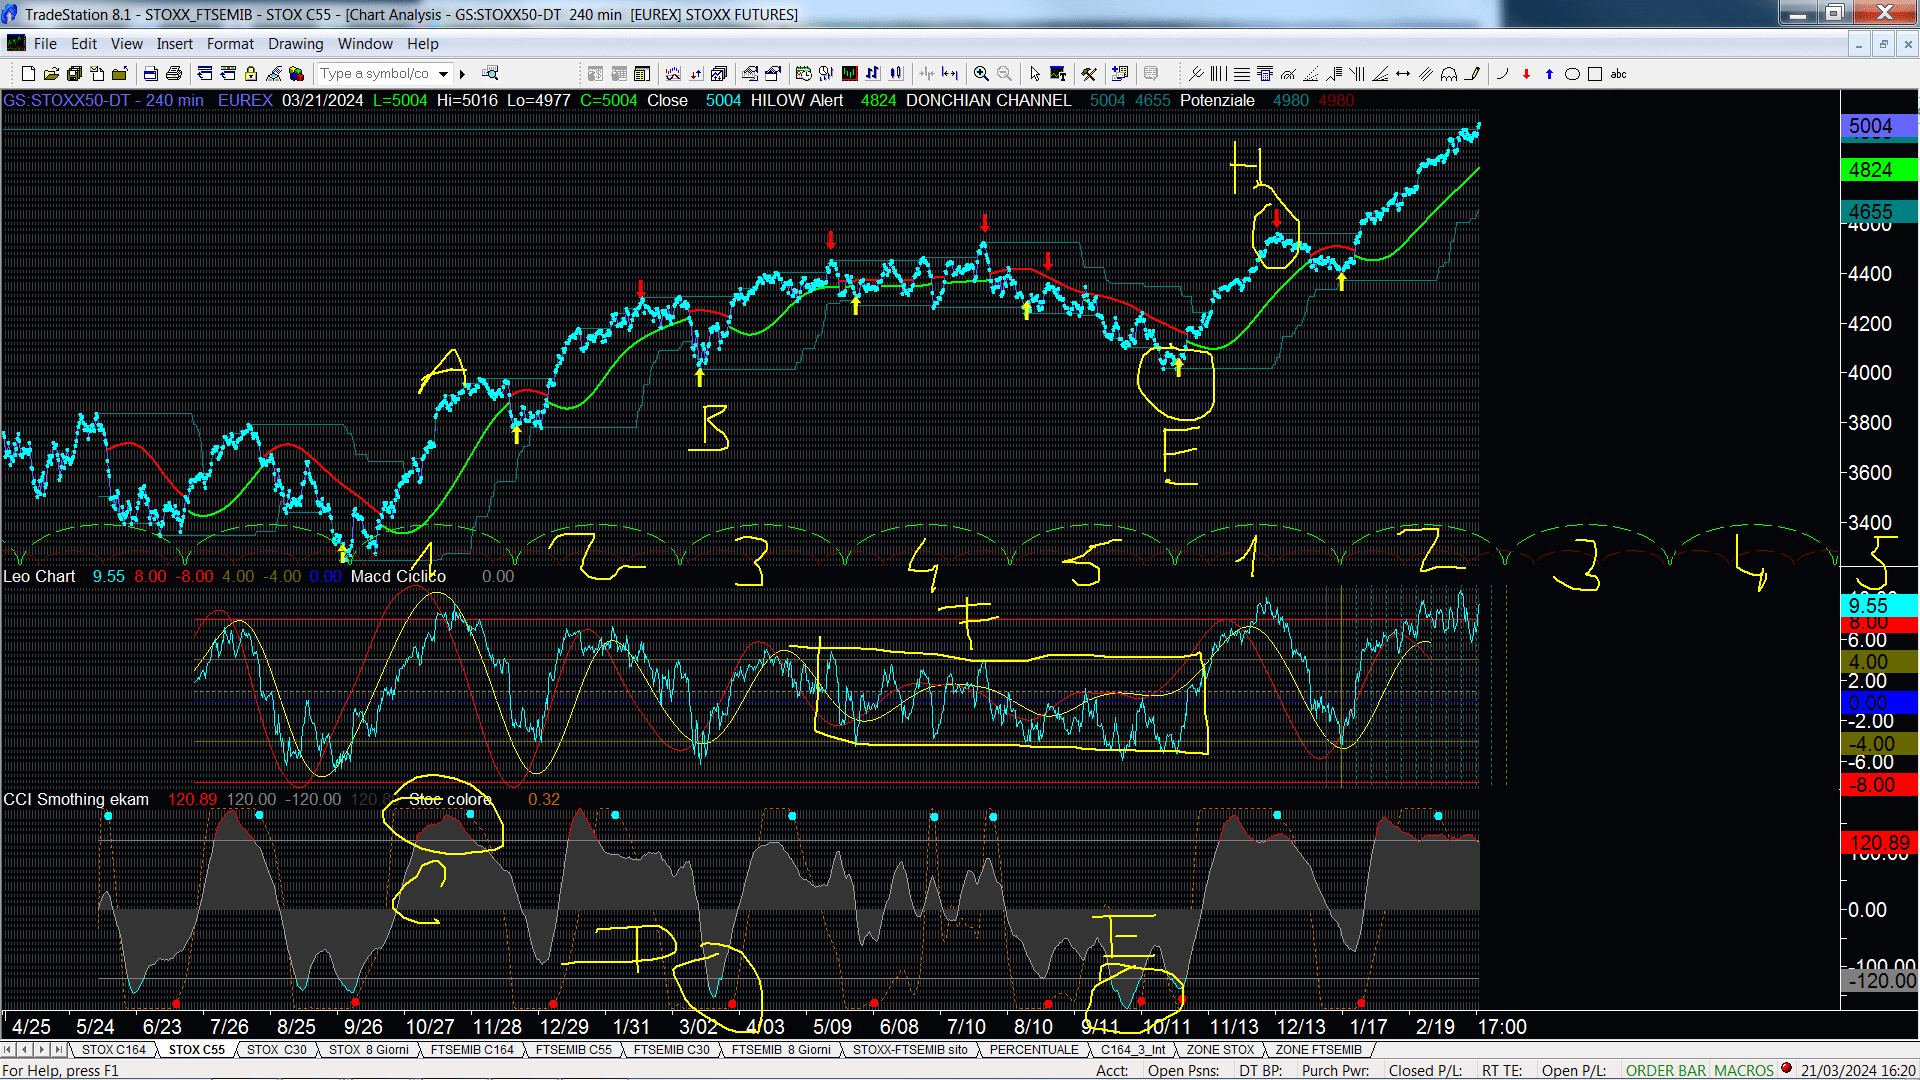Click the symbol lookup magnifier icon
This screenshot has width=1920, height=1080.
(x=490, y=73)
